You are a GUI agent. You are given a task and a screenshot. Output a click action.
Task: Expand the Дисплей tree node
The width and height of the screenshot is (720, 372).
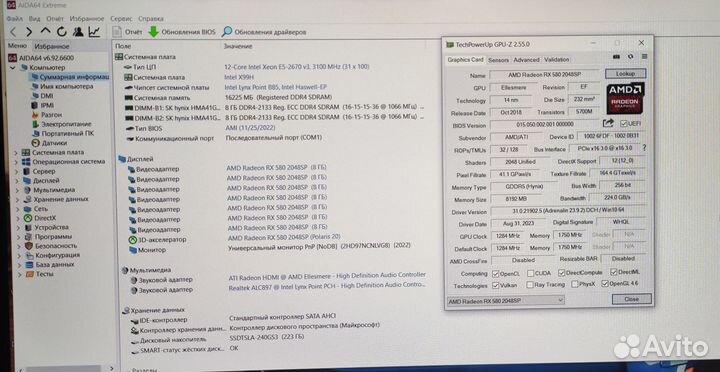click(x=17, y=180)
